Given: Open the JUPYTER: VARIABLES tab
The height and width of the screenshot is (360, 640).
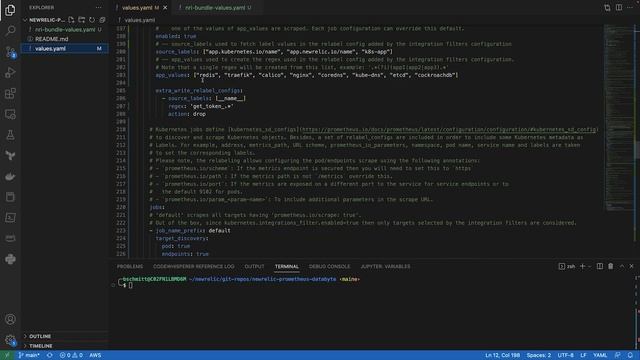Looking at the screenshot, I should [x=385, y=266].
